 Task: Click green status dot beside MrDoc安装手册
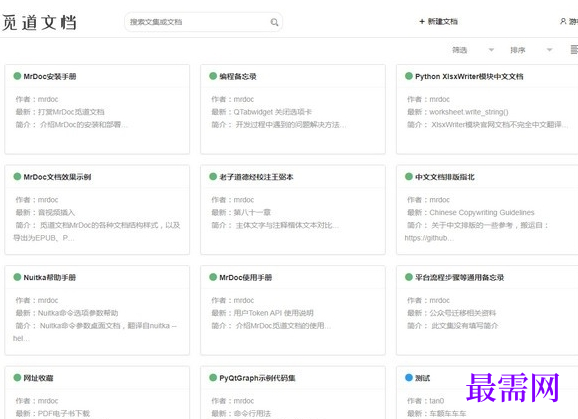coord(17,76)
